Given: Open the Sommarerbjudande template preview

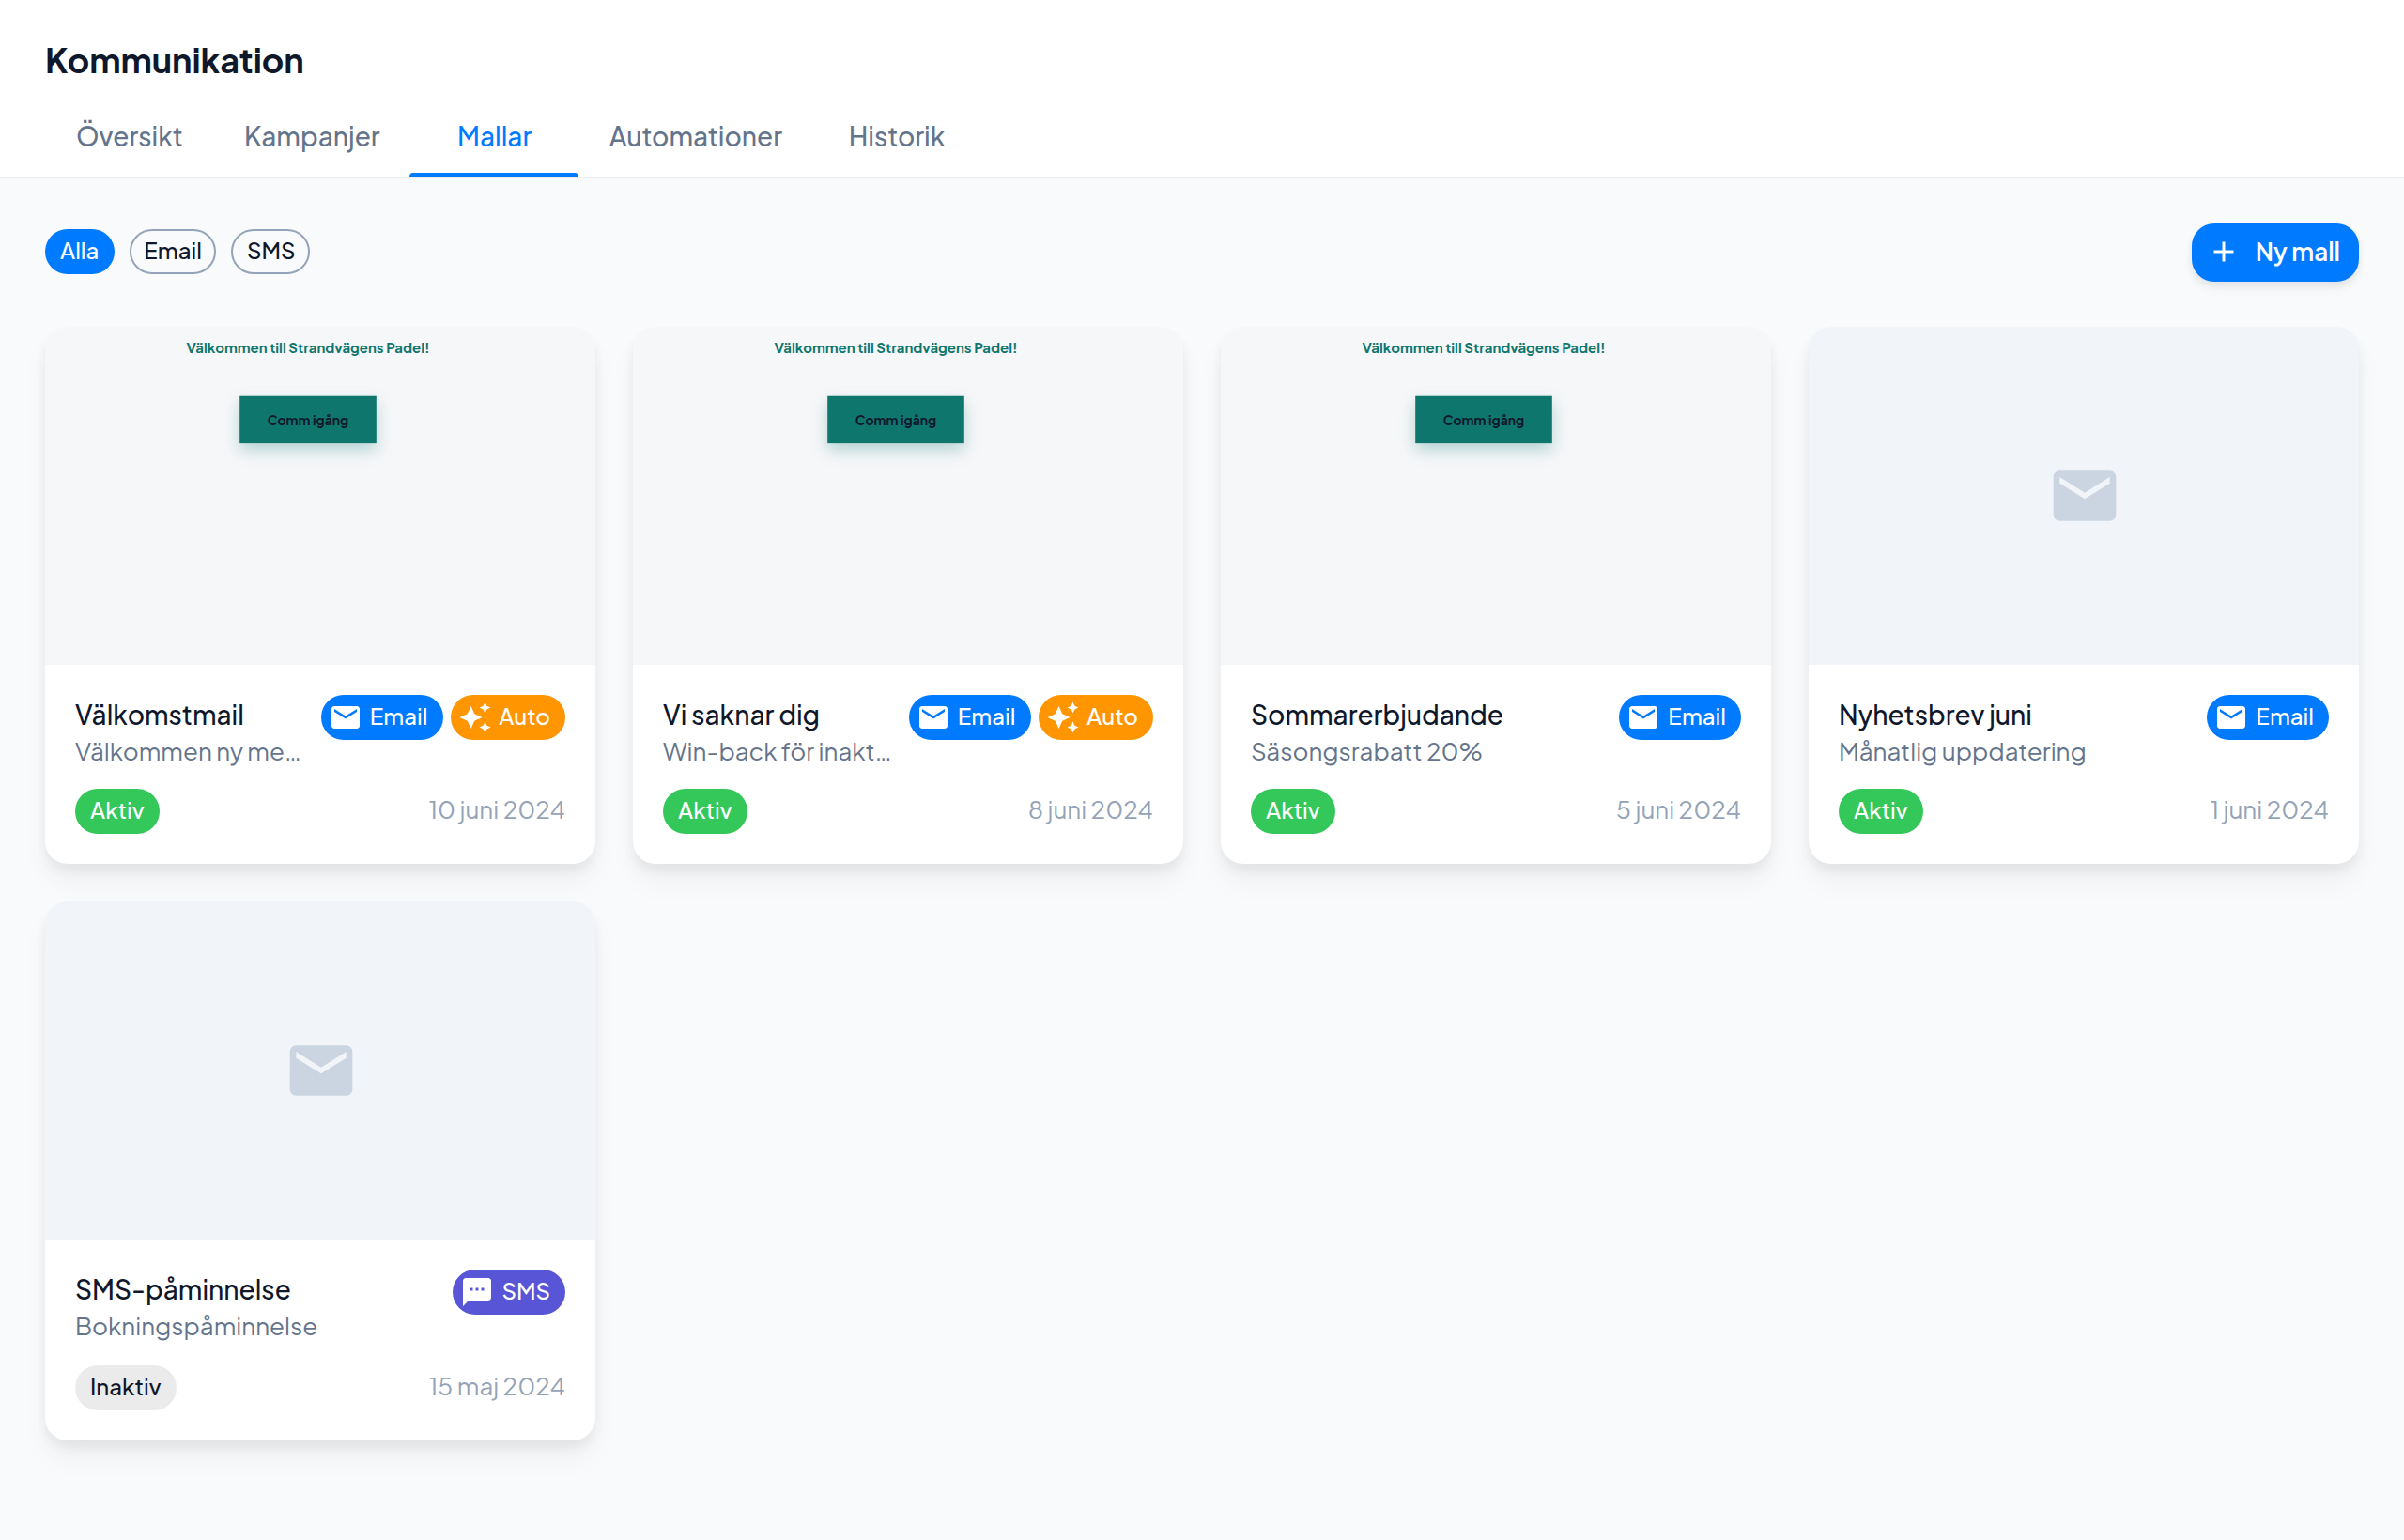Looking at the screenshot, I should (1495, 497).
